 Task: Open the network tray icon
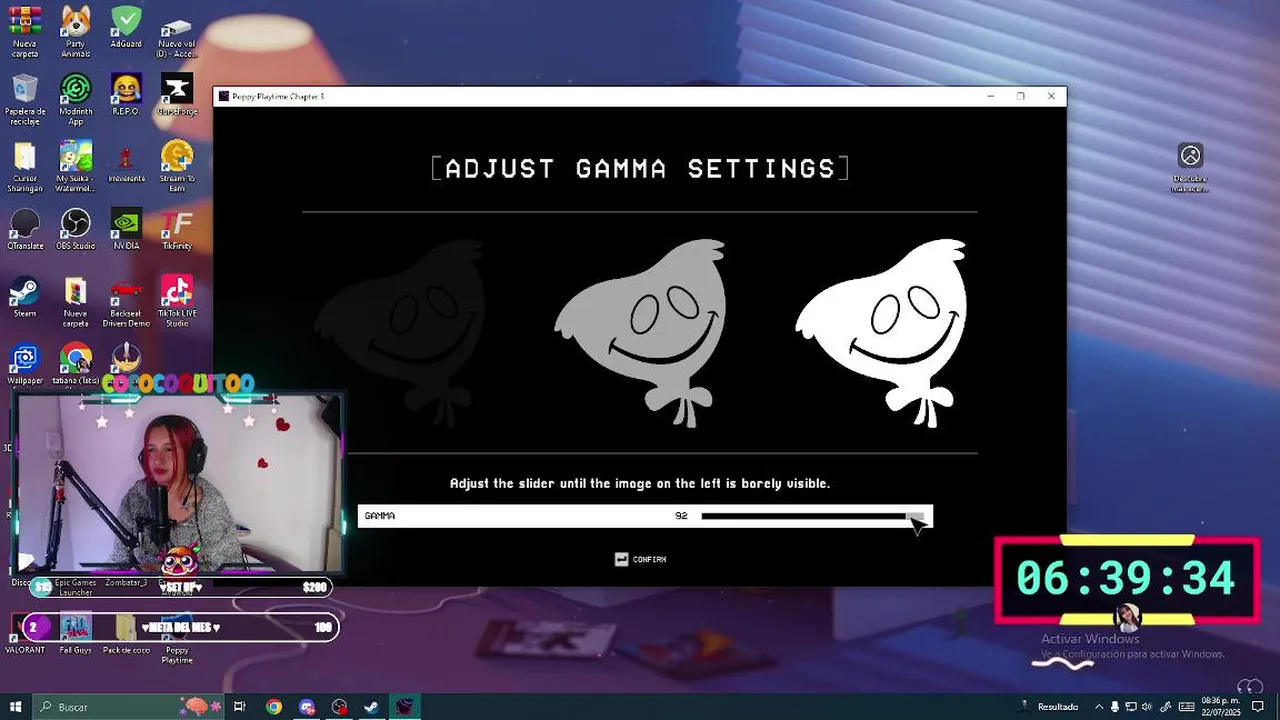[x=1131, y=707]
